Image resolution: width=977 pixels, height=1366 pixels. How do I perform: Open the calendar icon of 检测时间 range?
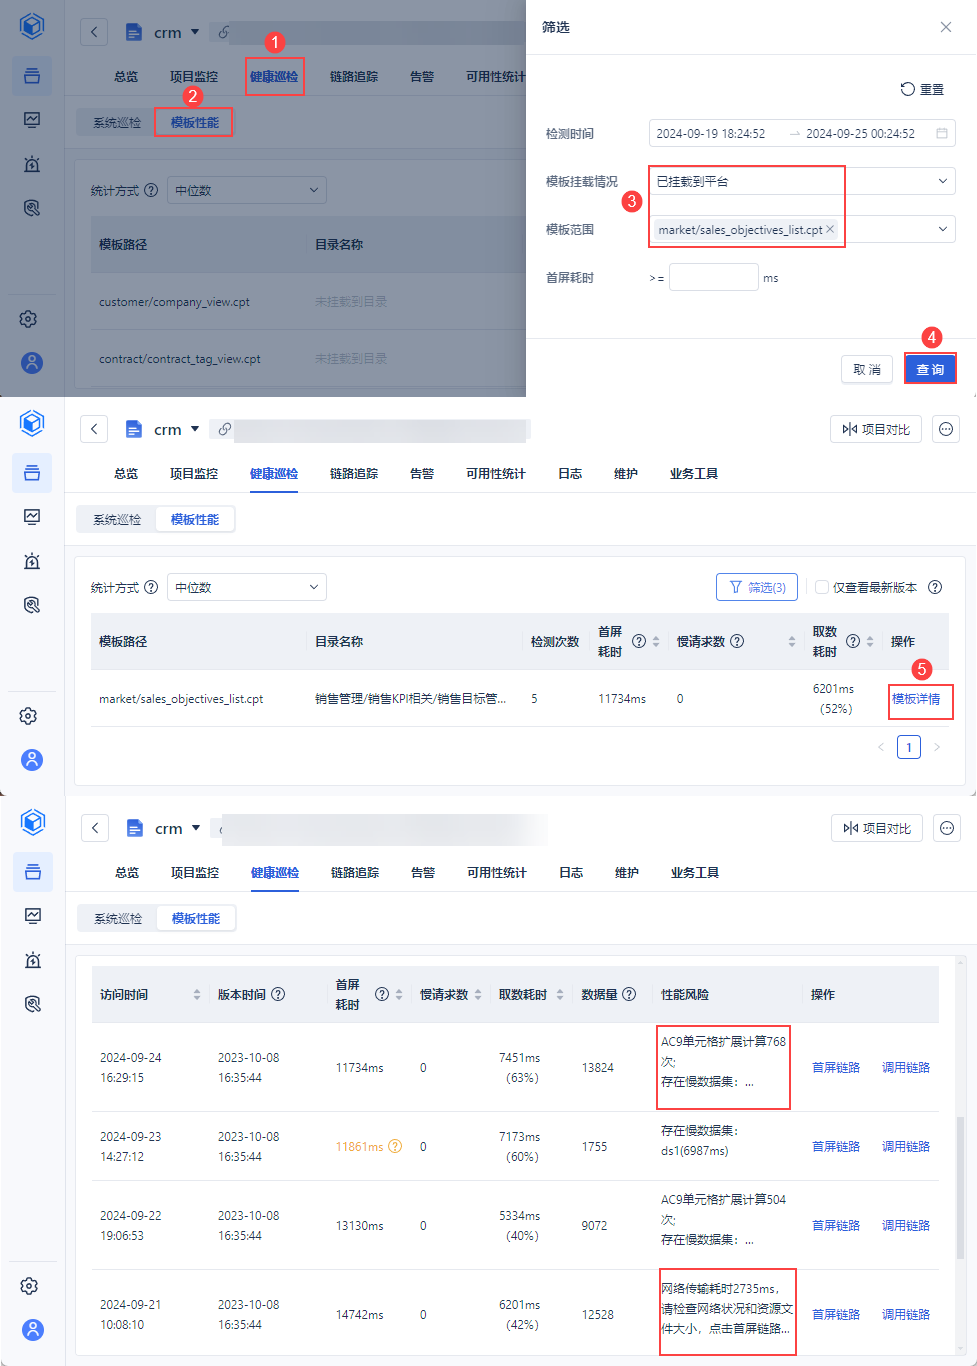(x=941, y=133)
